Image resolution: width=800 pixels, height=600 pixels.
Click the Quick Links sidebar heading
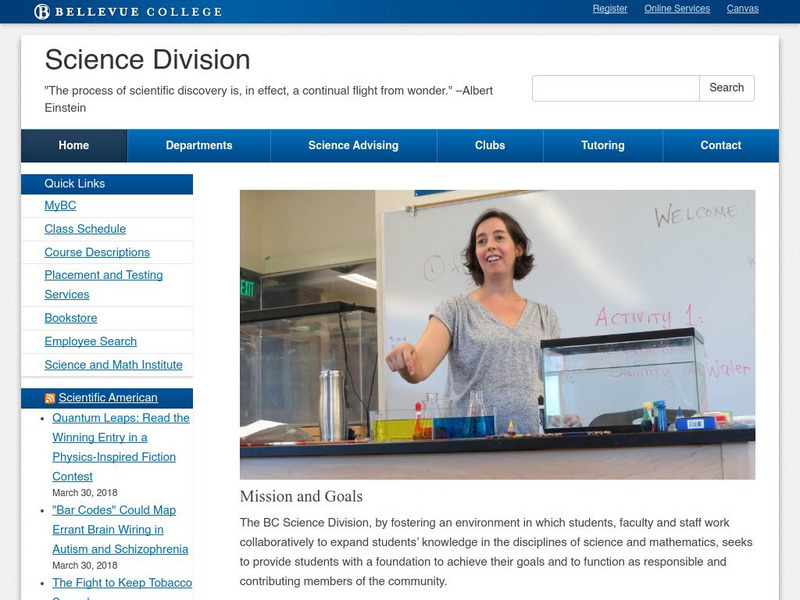point(107,184)
